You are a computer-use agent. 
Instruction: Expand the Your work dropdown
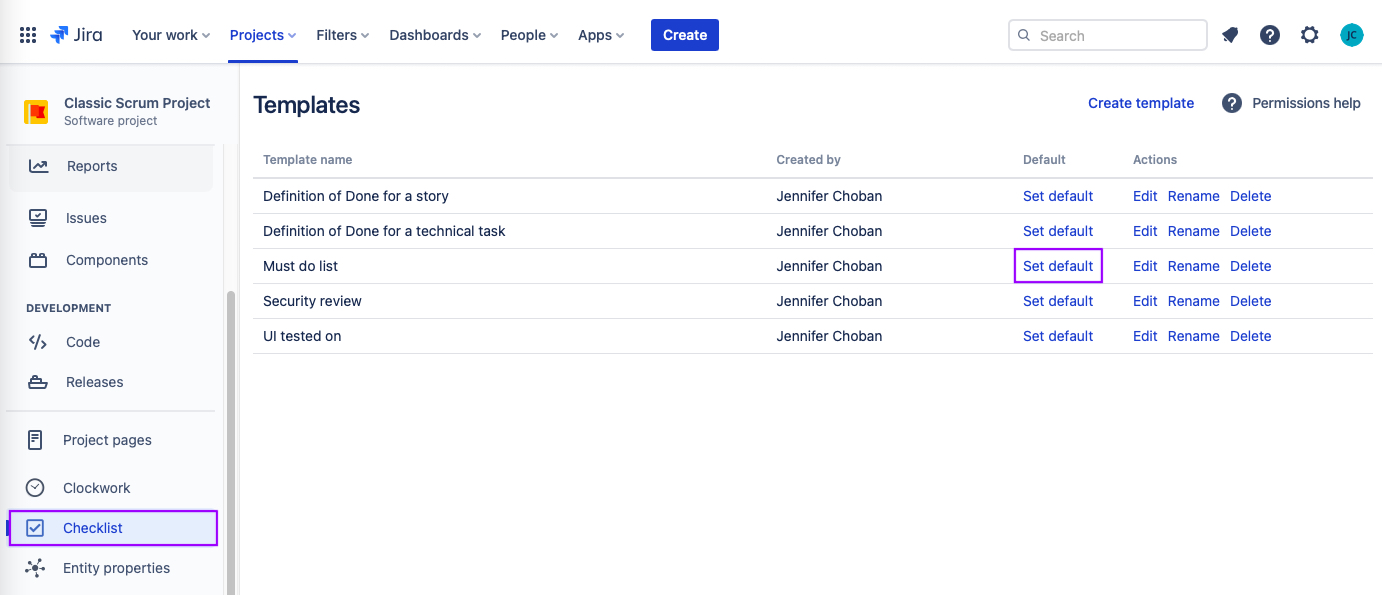pos(171,35)
